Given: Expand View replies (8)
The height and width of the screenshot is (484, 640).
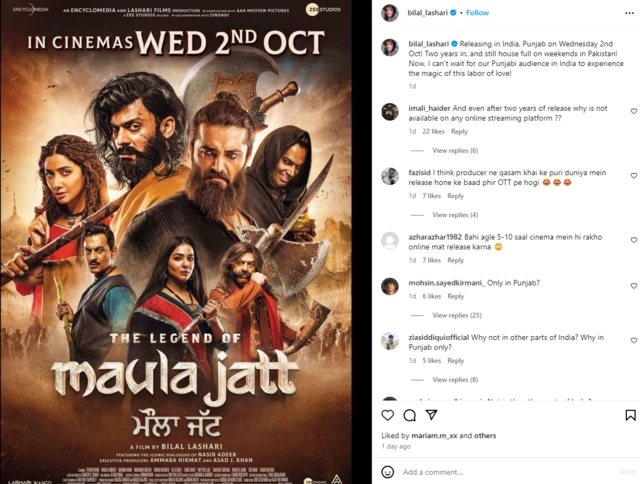Looking at the screenshot, I should point(455,380).
